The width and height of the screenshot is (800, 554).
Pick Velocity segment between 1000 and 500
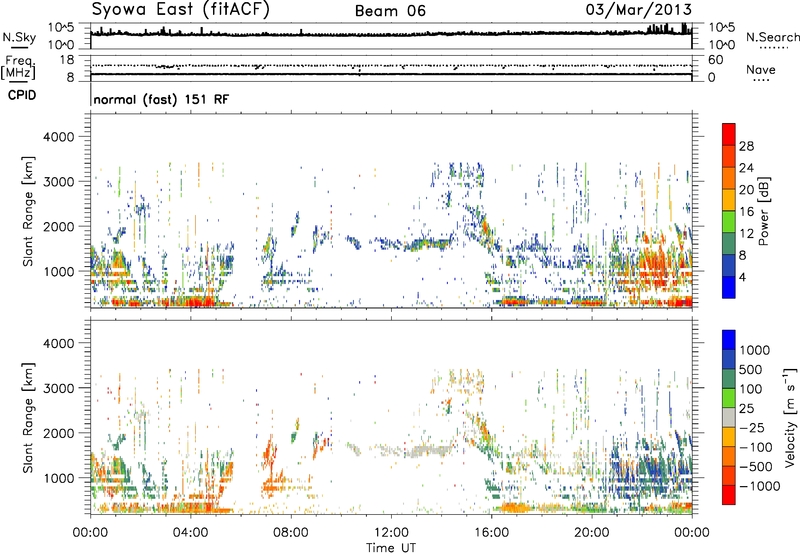(x=729, y=360)
